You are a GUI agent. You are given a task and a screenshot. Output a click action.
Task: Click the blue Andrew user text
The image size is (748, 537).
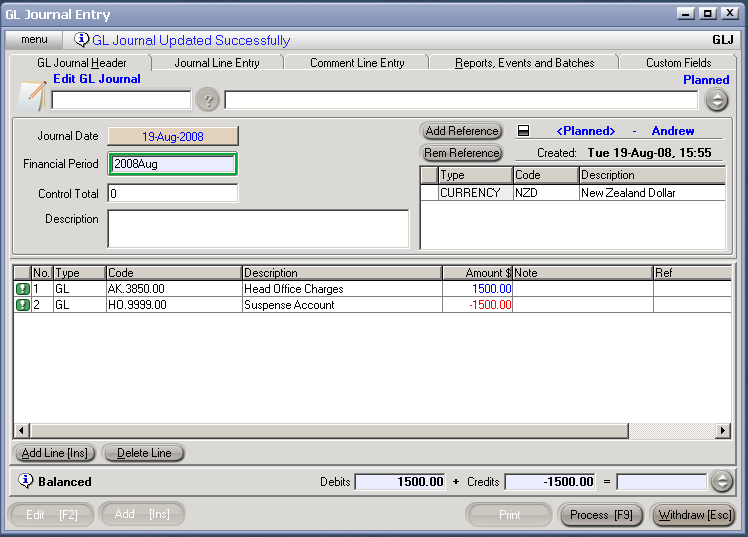pos(673,131)
